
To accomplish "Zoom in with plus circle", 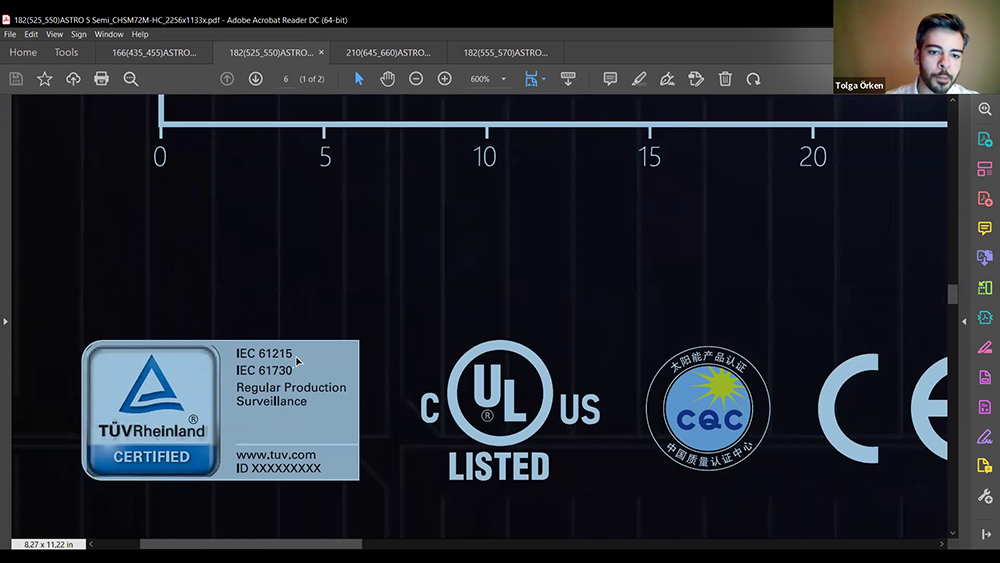I will tap(445, 78).
